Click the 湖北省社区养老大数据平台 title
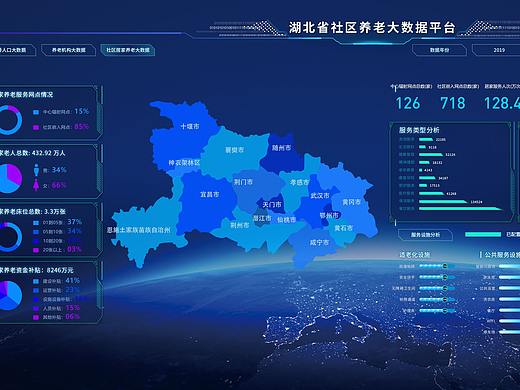Screen dimensions: 520x390 [x=372, y=28]
